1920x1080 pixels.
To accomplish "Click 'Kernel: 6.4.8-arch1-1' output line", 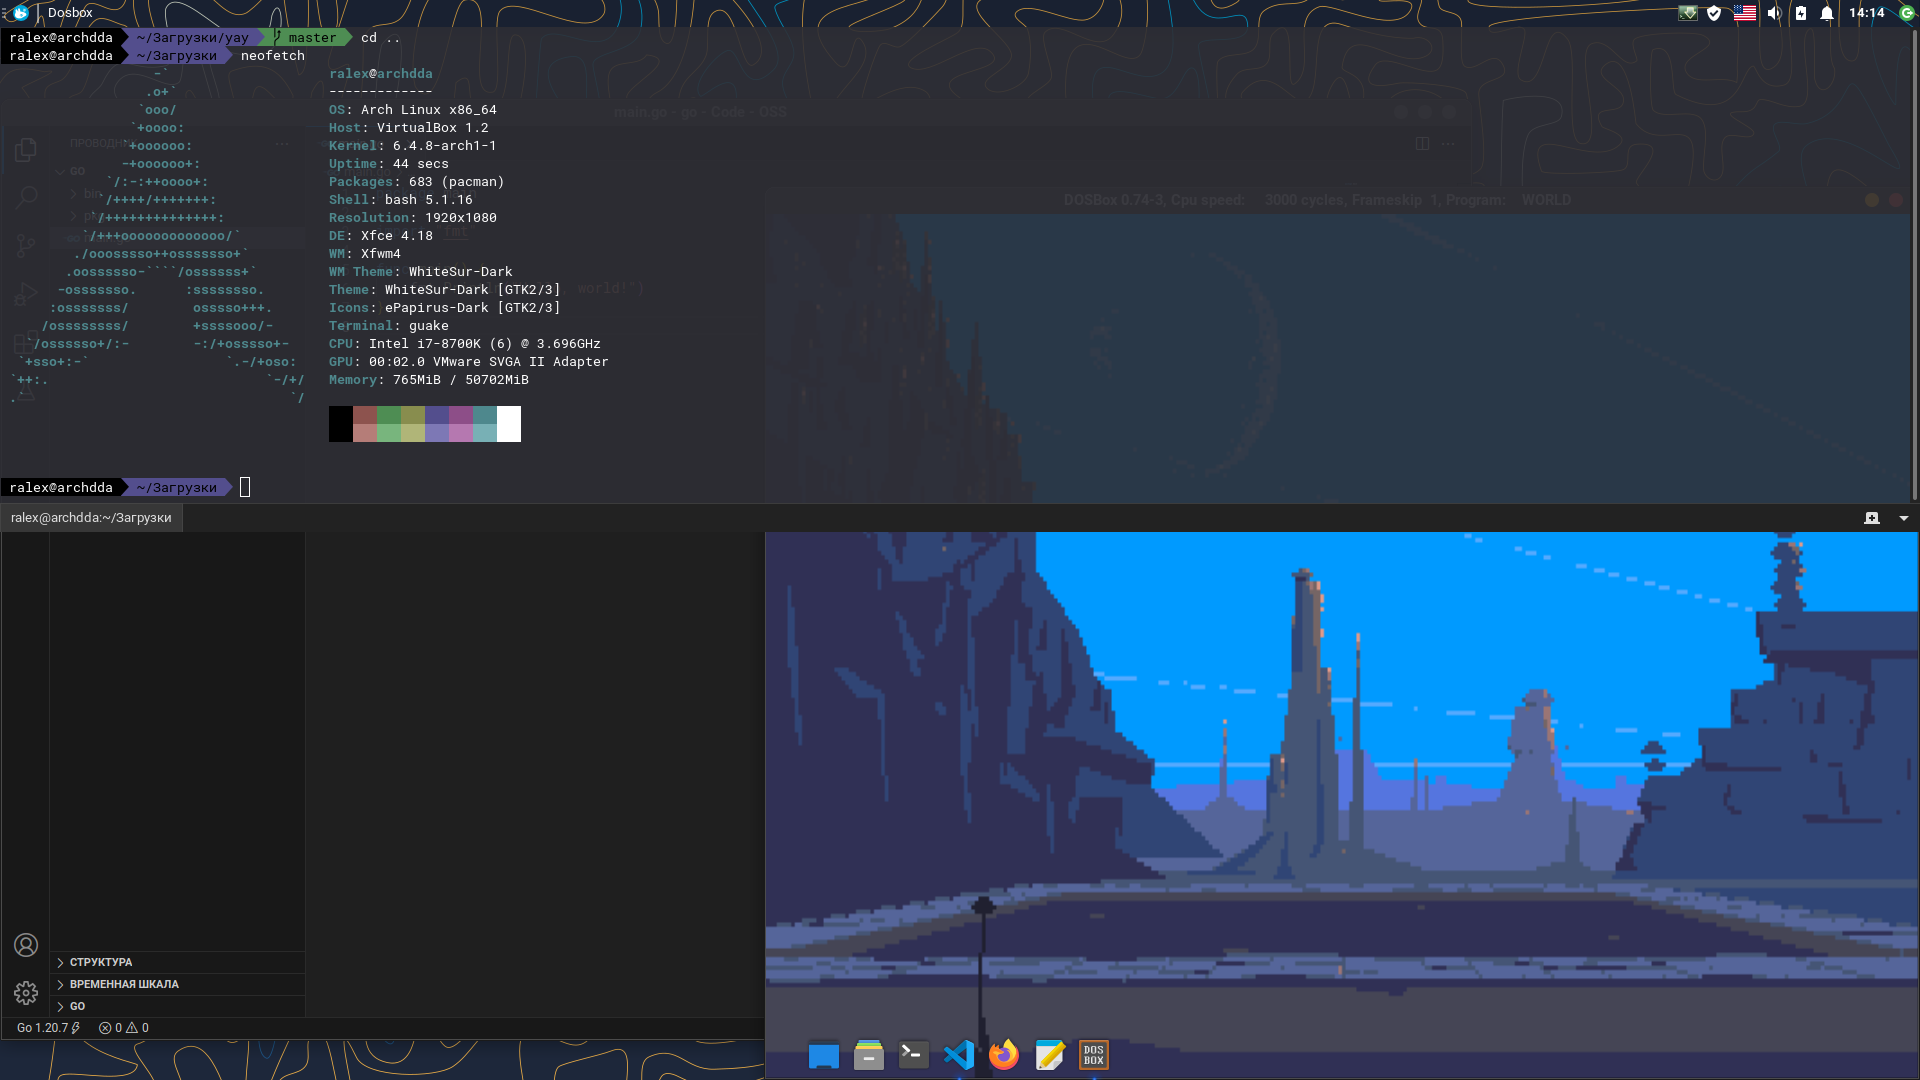I will click(x=413, y=146).
